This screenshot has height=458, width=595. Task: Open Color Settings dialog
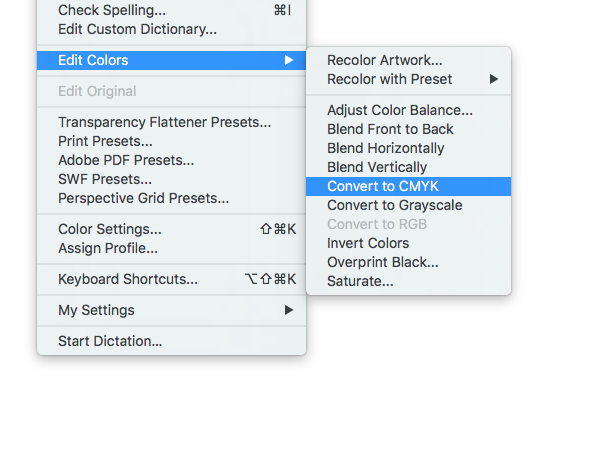172,229
